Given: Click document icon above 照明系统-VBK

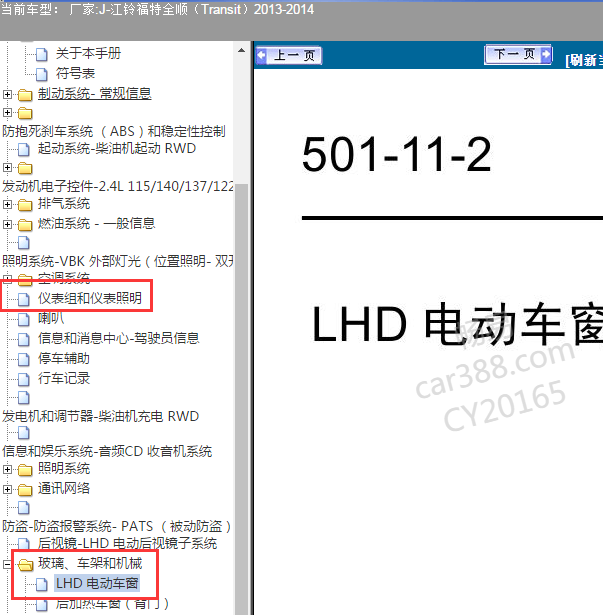Looking at the screenshot, I should click(x=24, y=243).
